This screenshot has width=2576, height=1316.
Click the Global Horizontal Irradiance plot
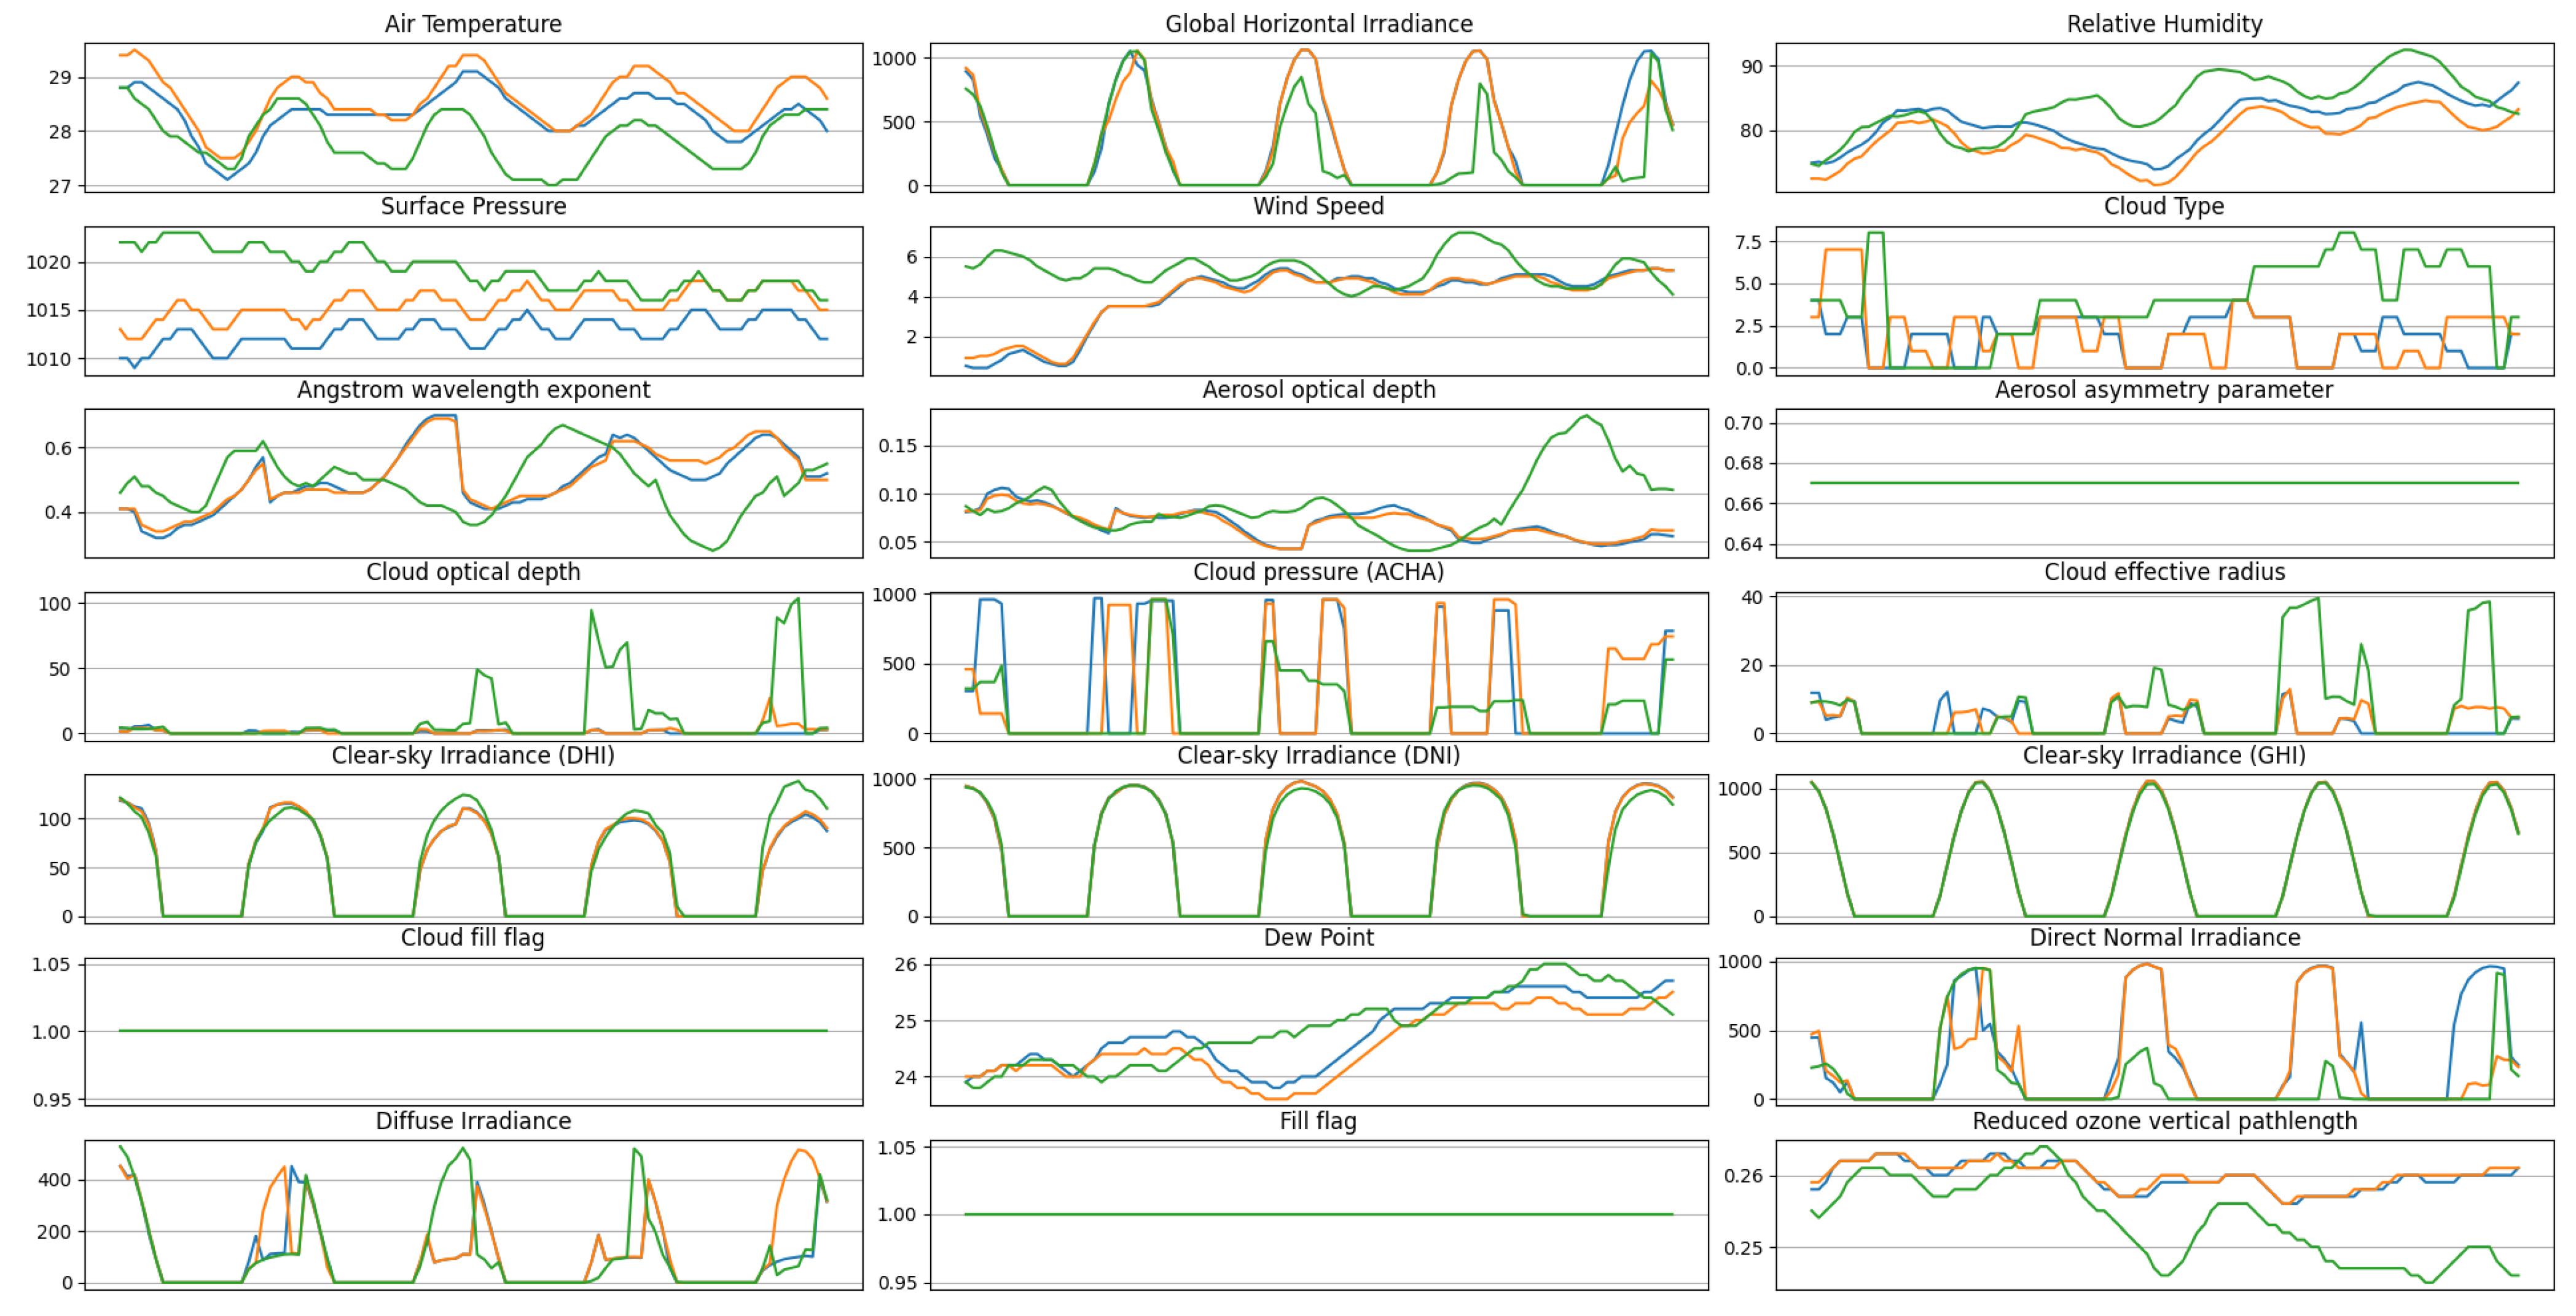[x=1318, y=117]
